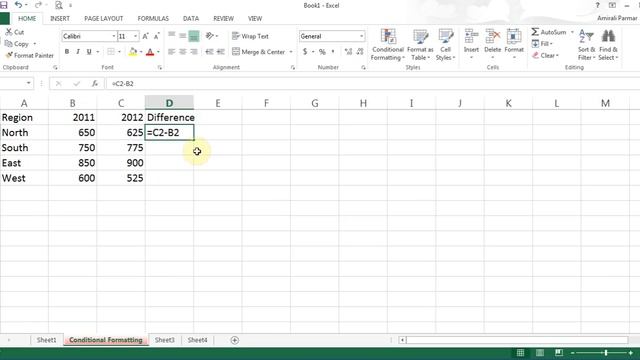Click the Cut scissors button
The width and height of the screenshot is (640, 360).
15,32
